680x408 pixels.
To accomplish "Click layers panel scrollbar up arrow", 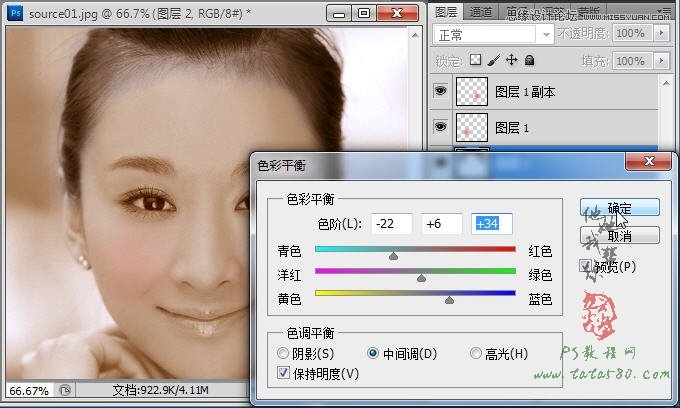I will pyautogui.click(x=666, y=82).
